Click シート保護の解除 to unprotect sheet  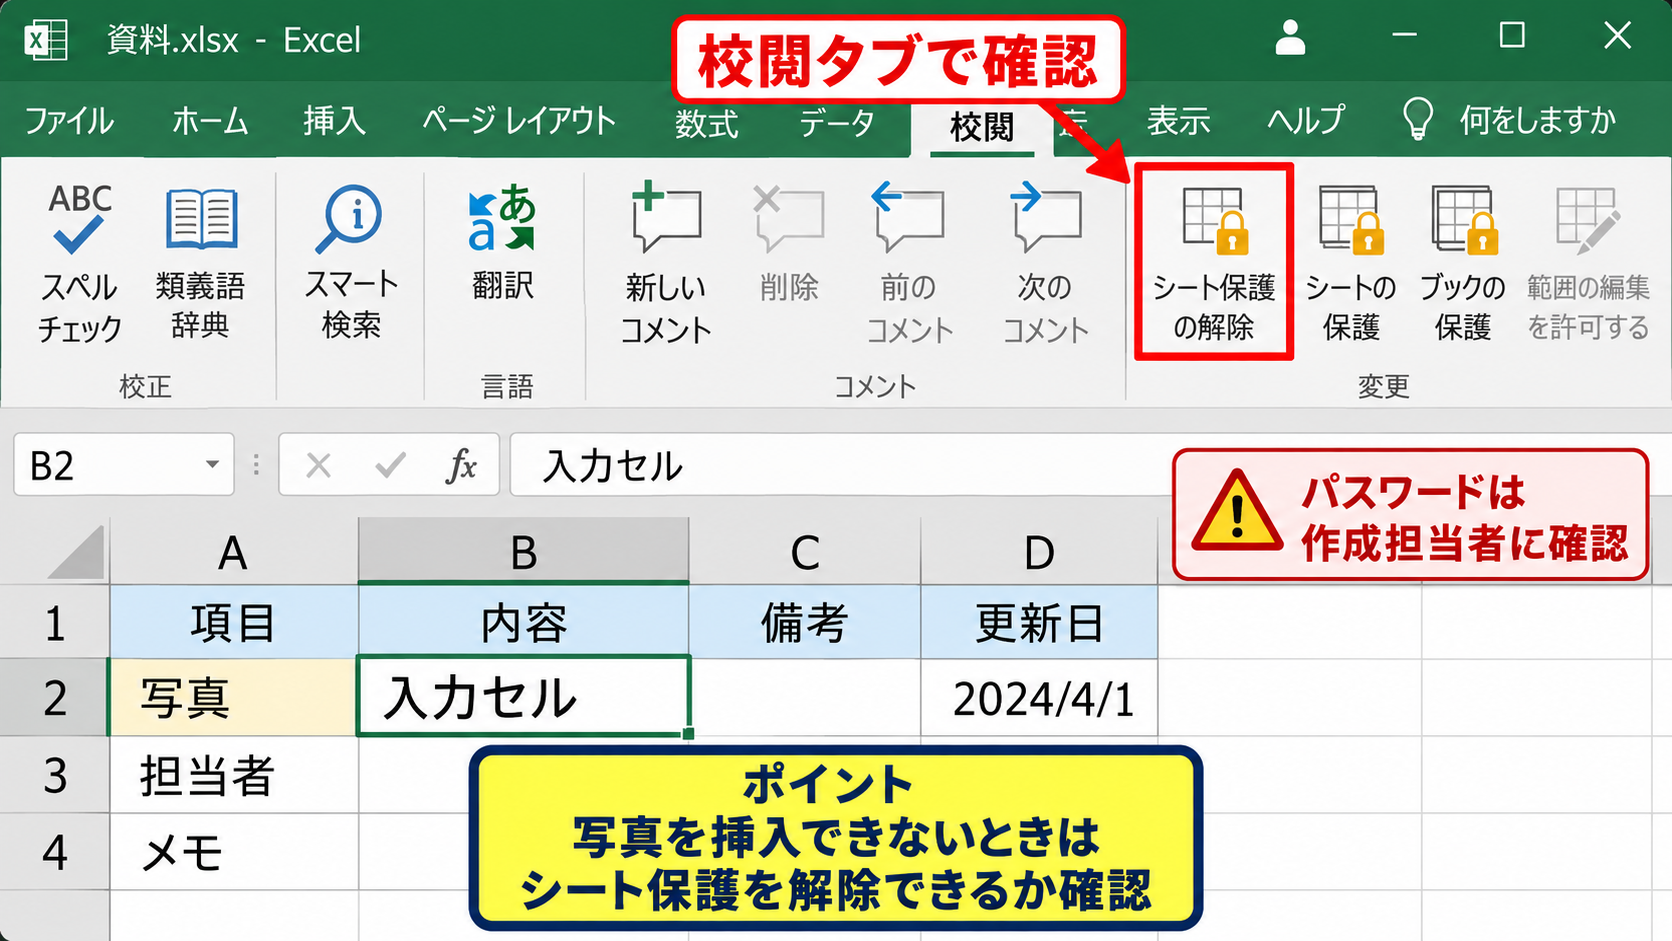tap(1214, 262)
